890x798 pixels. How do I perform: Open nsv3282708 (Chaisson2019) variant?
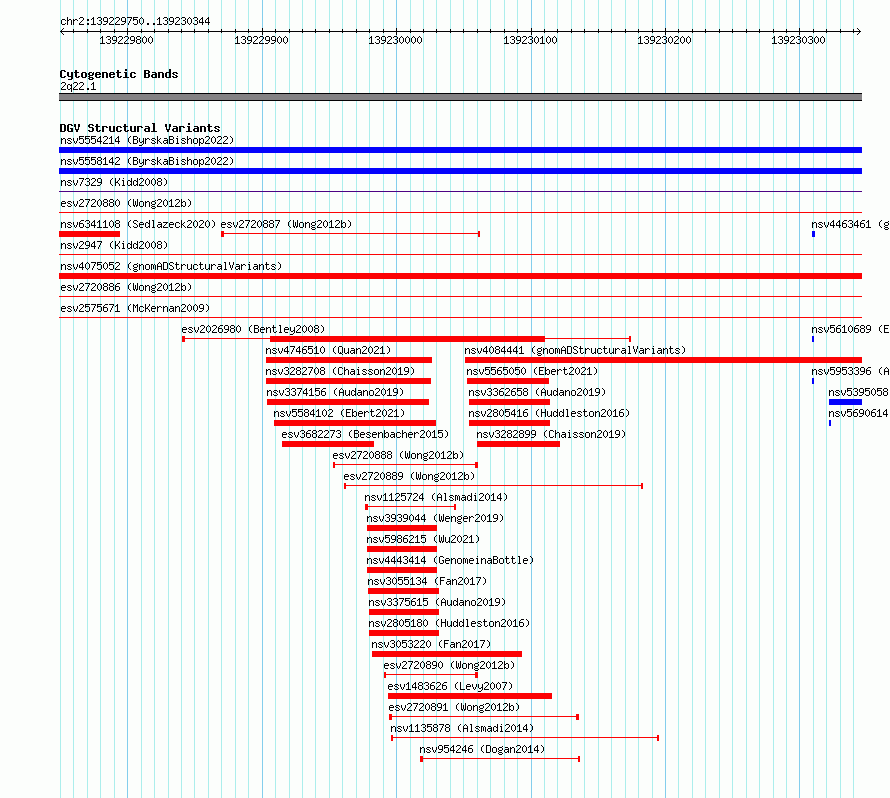(340, 371)
